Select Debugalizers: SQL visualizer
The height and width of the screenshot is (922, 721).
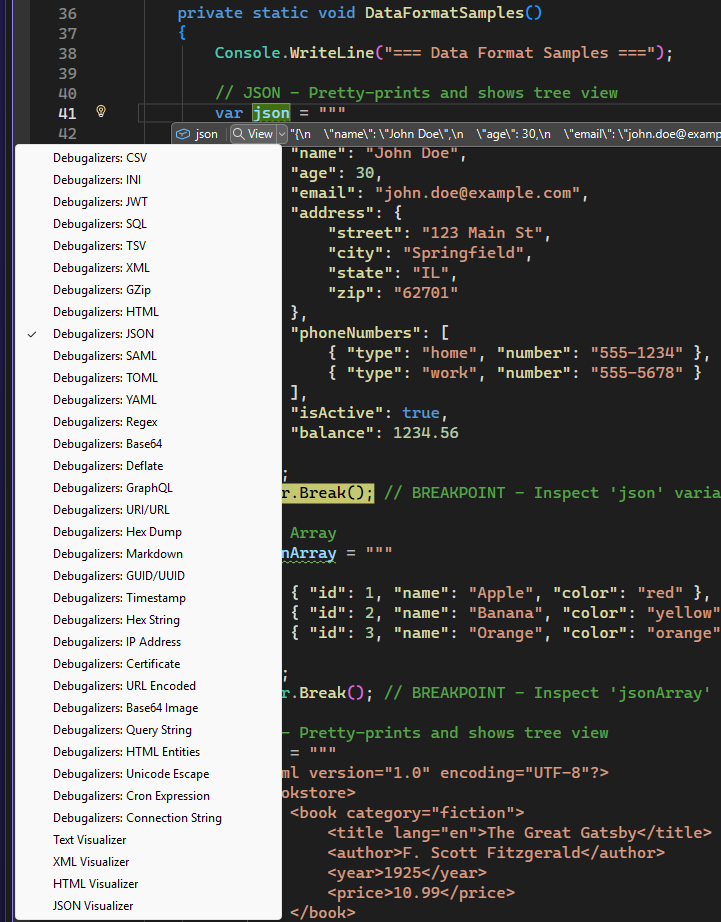148,224
